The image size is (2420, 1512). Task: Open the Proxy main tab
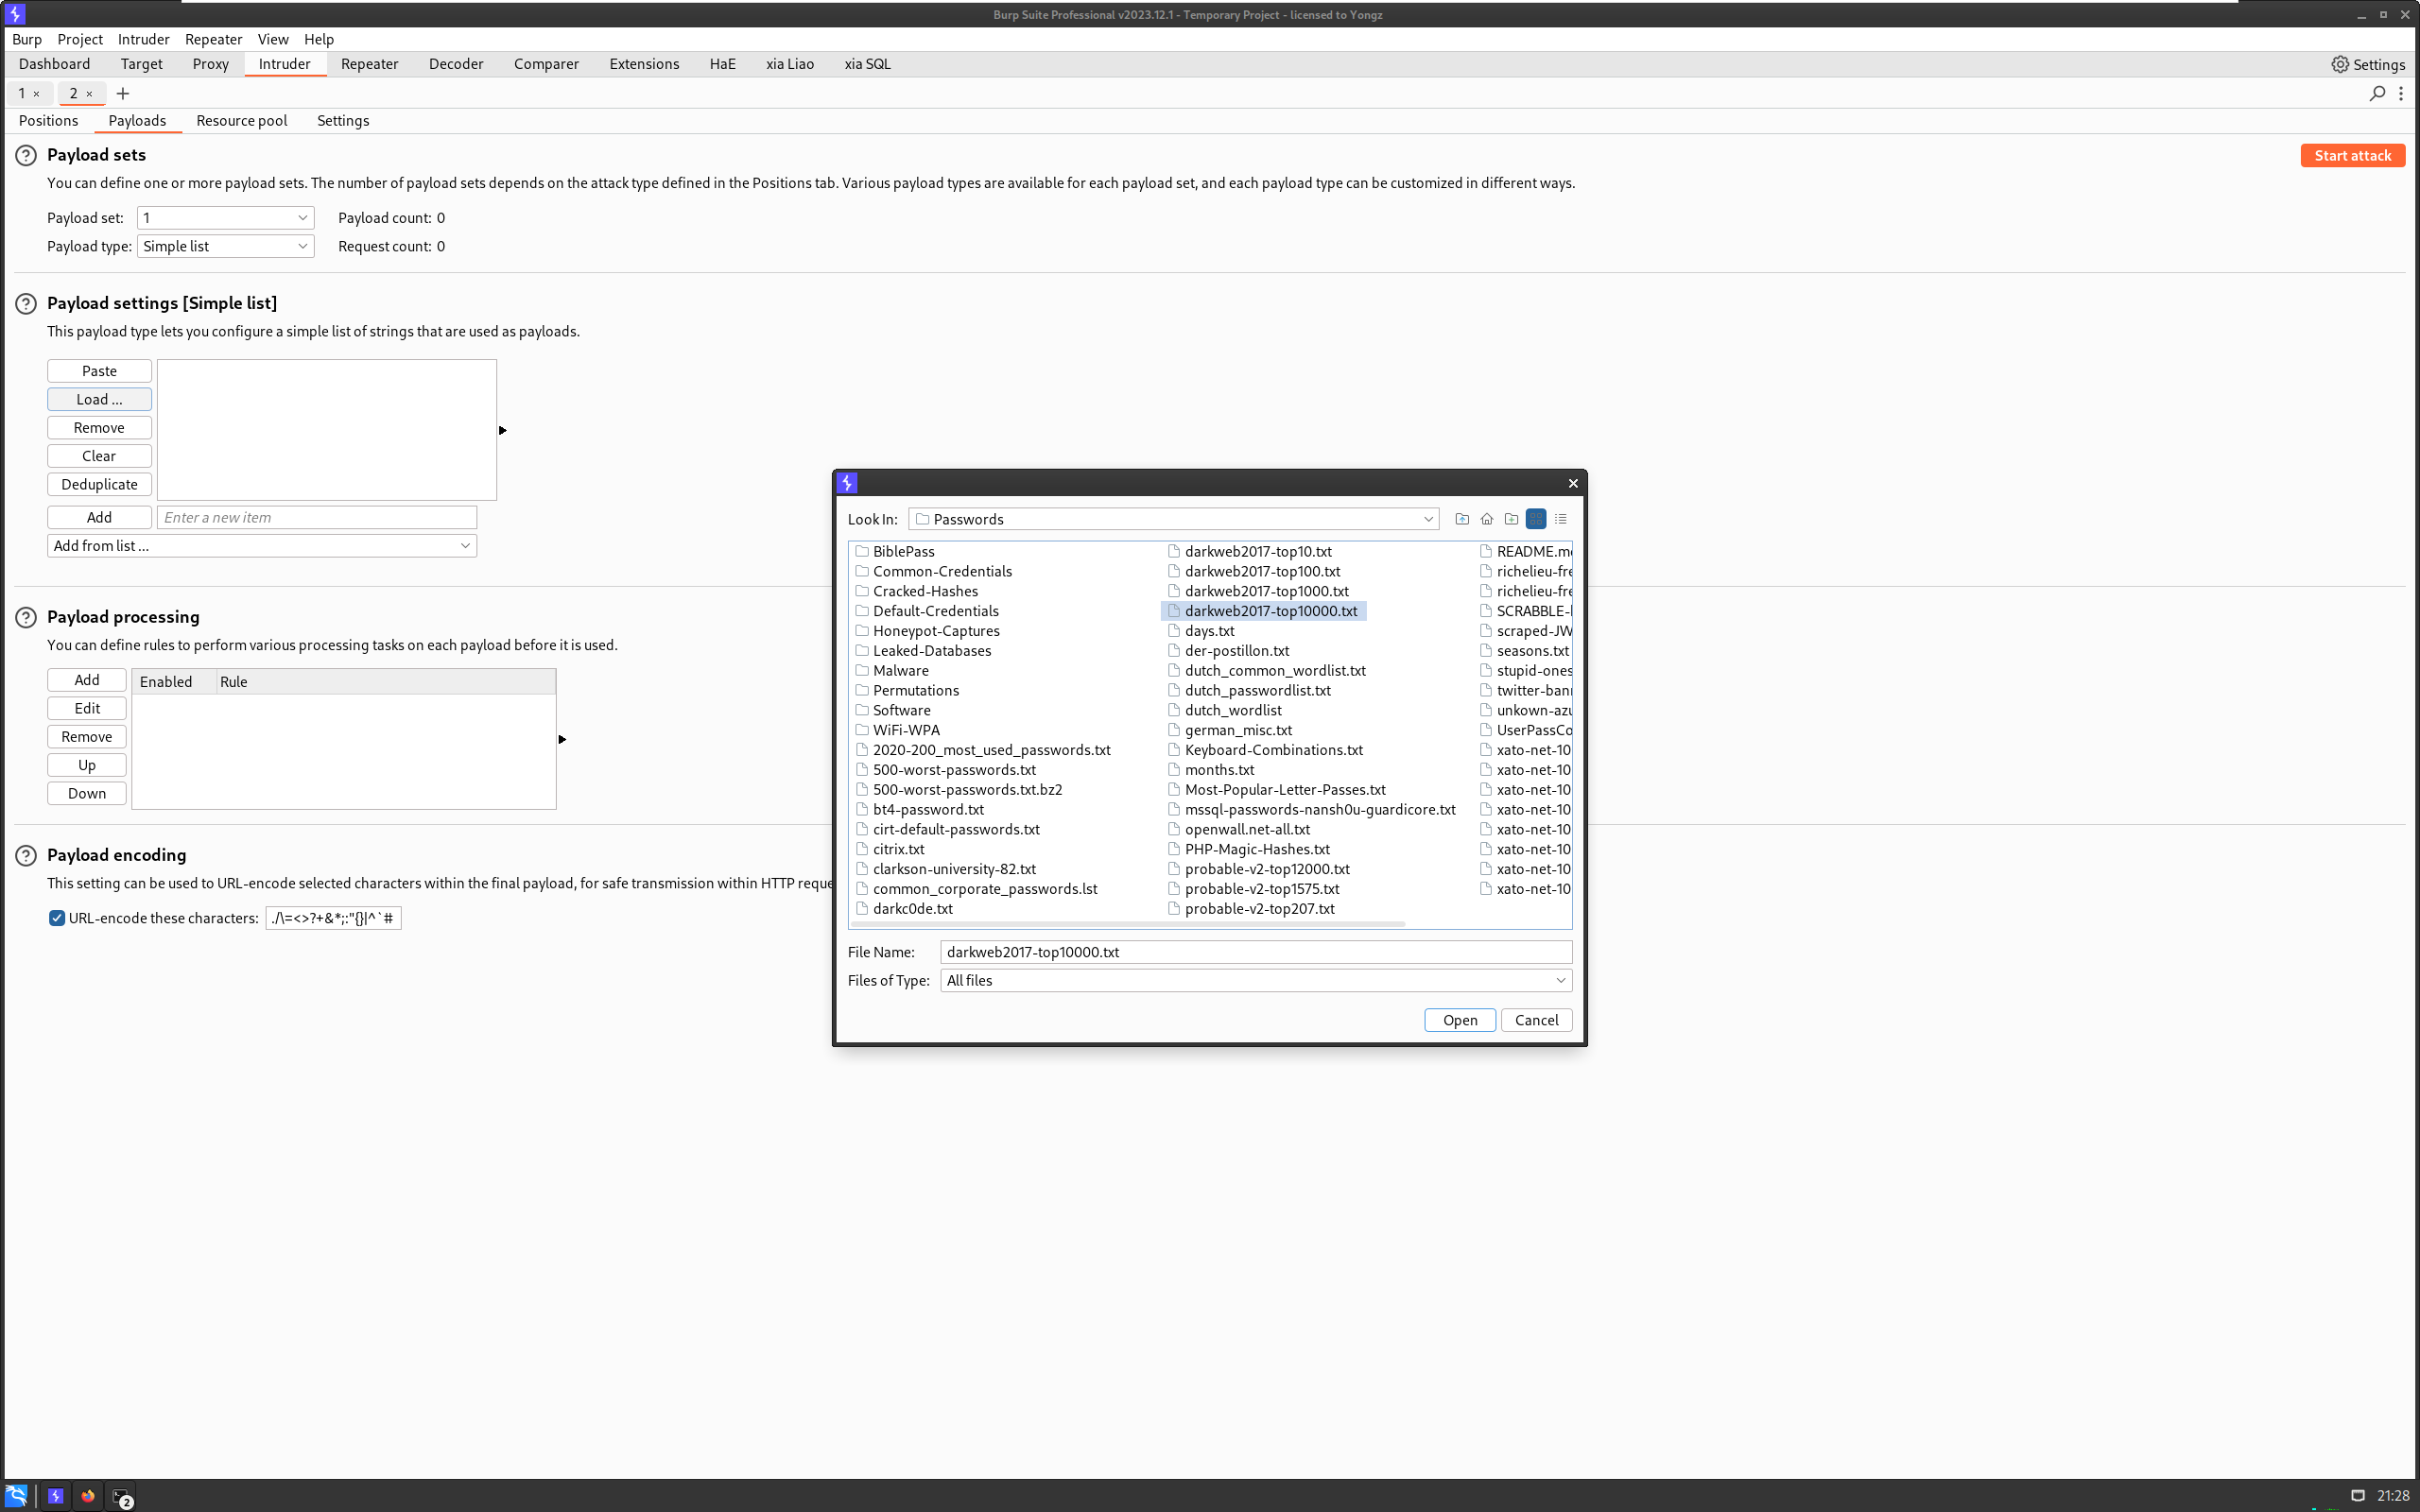point(210,64)
